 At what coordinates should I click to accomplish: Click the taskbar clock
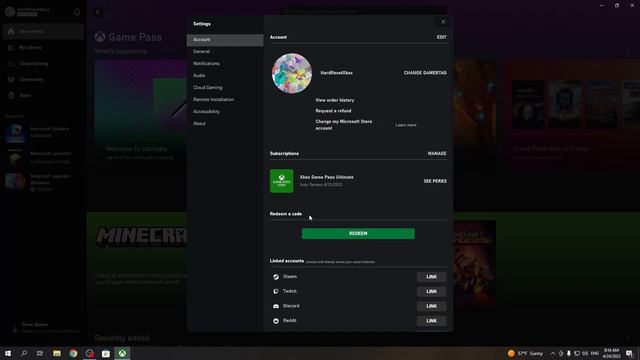click(611, 353)
